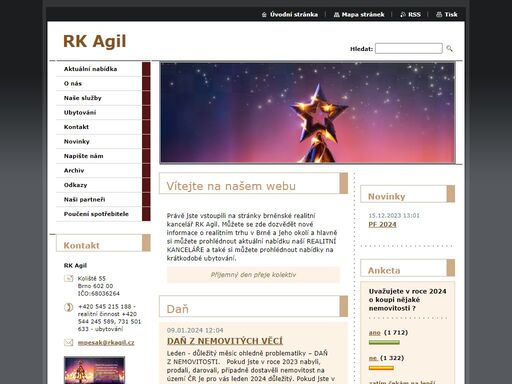This screenshot has width=512, height=384.
Task: Vote 'ne' in the Anketa poll
Action: click(373, 358)
